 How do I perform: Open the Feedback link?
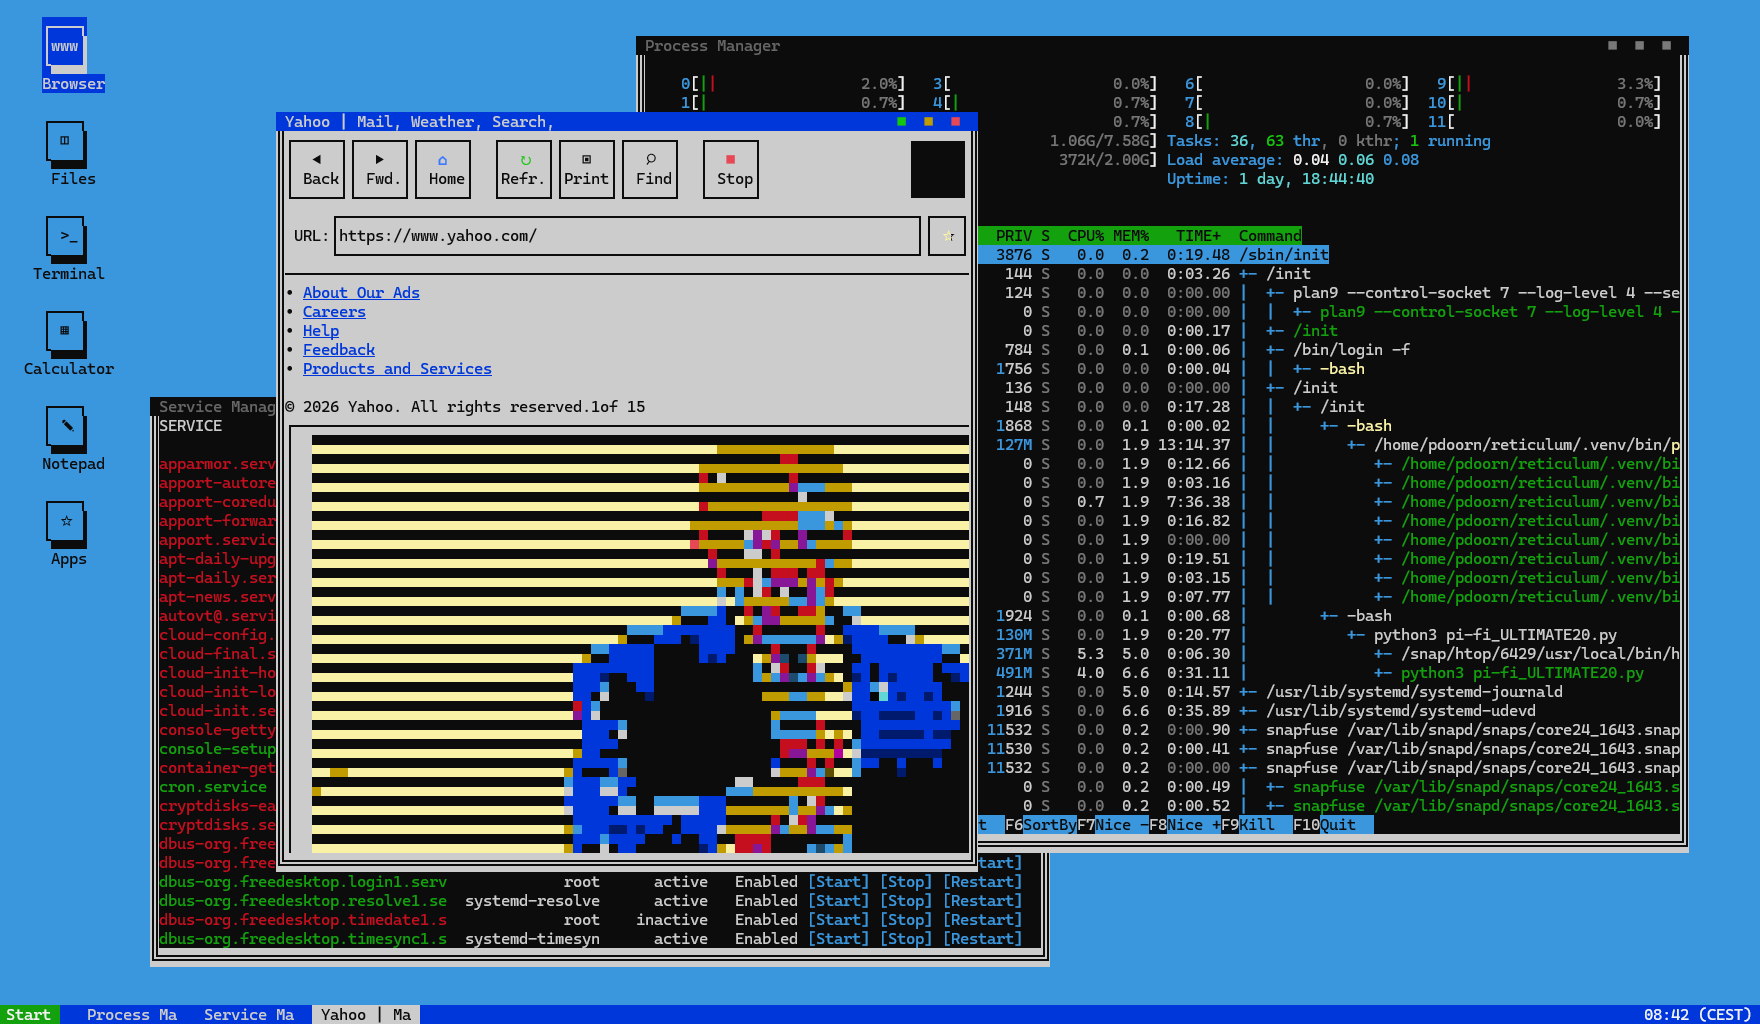click(339, 350)
